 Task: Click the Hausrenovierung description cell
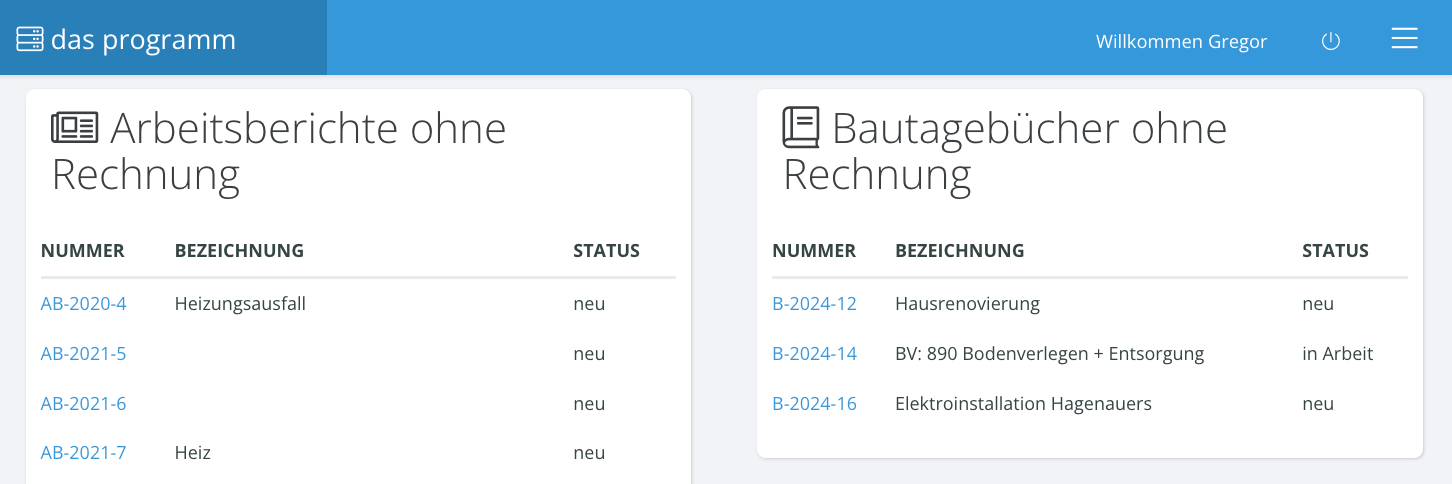click(967, 303)
